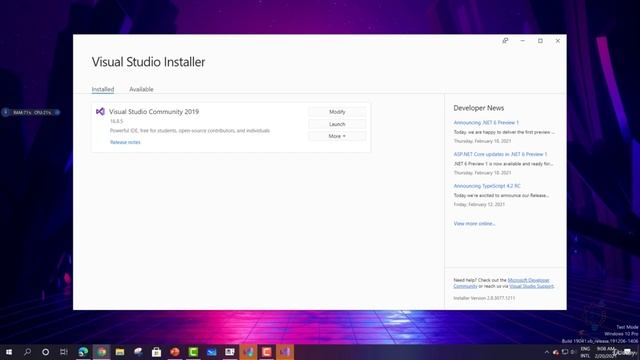Image resolution: width=640 pixels, height=360 pixels.
Task: Open the taskbar clock and date
Action: [x=605, y=352]
